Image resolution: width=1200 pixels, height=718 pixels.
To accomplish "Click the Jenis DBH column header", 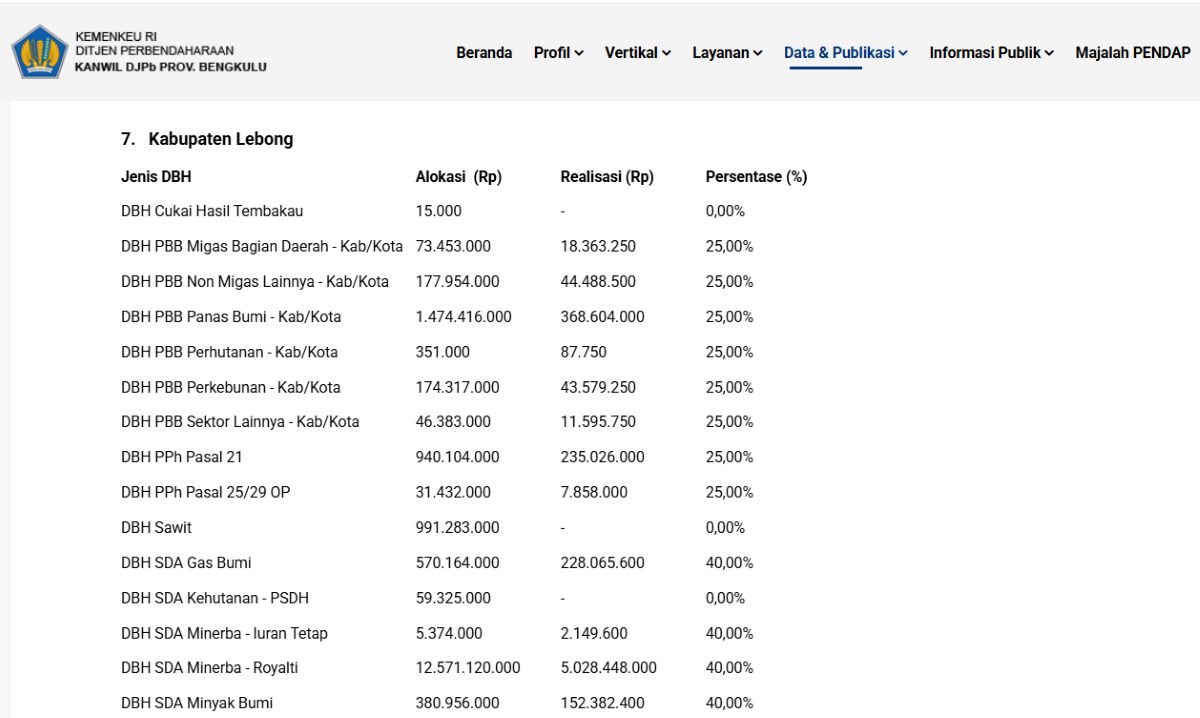I will point(156,177).
